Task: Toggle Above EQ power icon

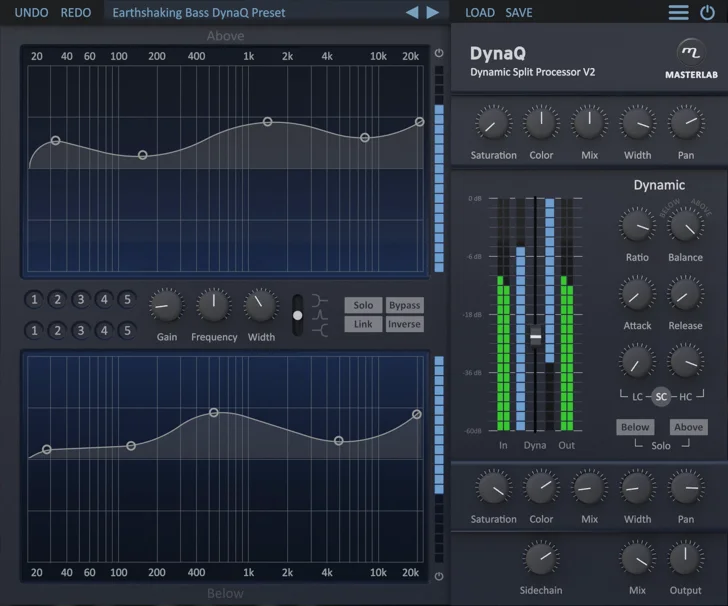Action: [439, 53]
